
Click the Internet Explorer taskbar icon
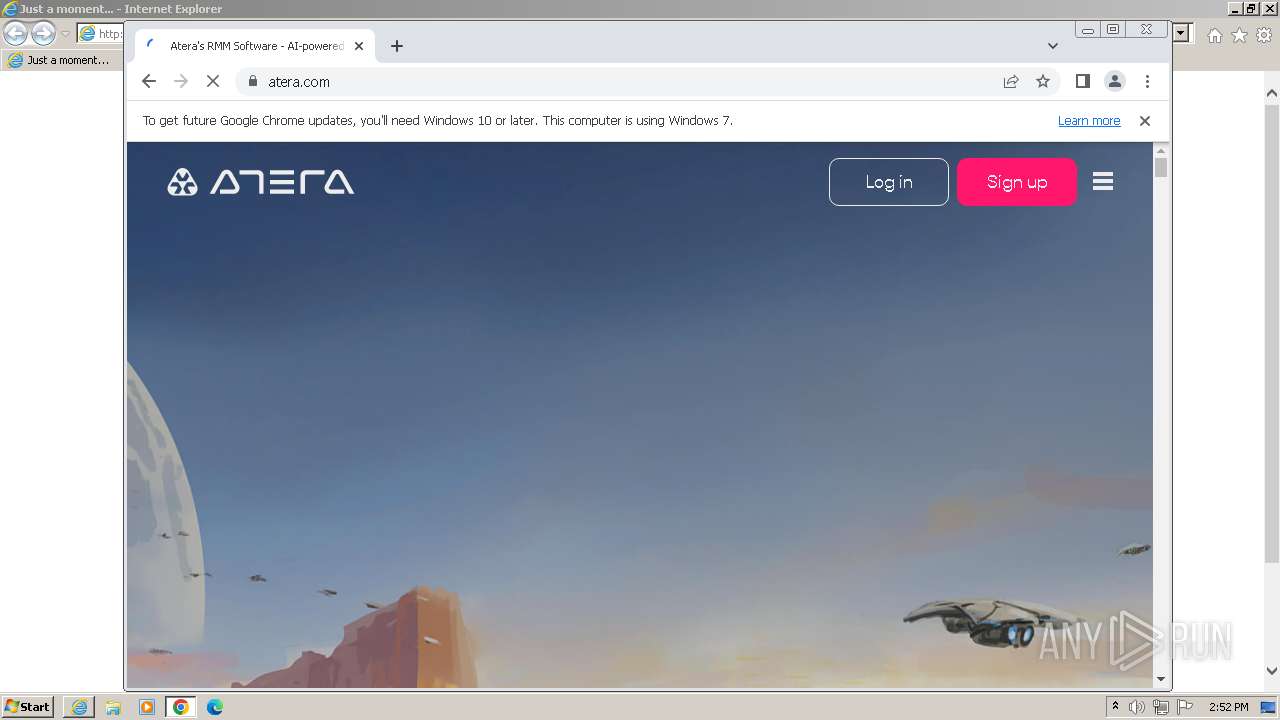79,707
